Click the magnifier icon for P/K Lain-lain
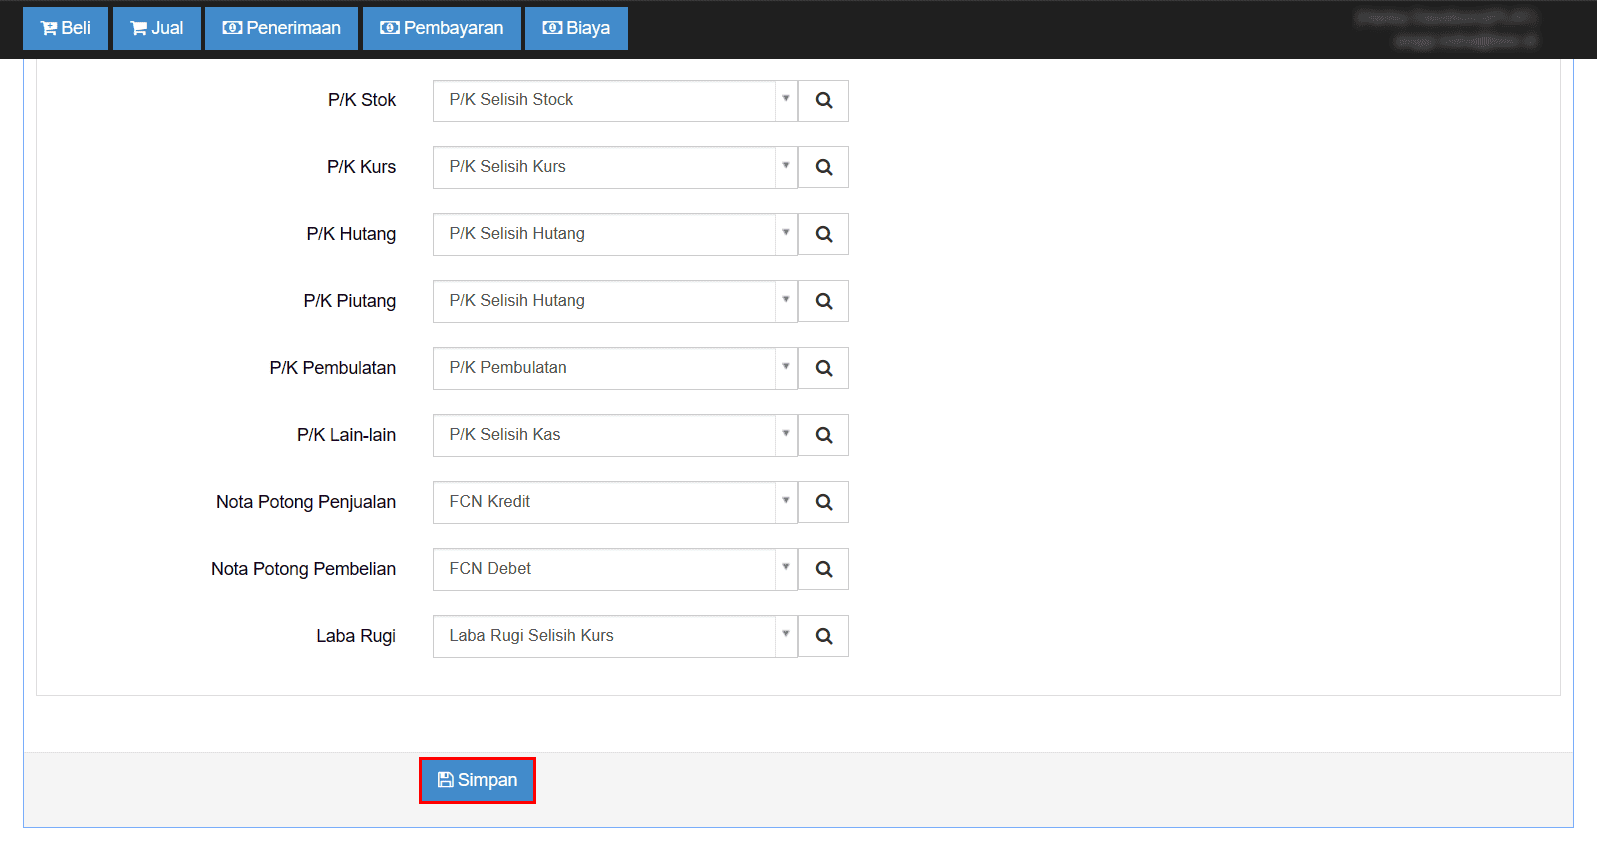 pyautogui.click(x=823, y=436)
